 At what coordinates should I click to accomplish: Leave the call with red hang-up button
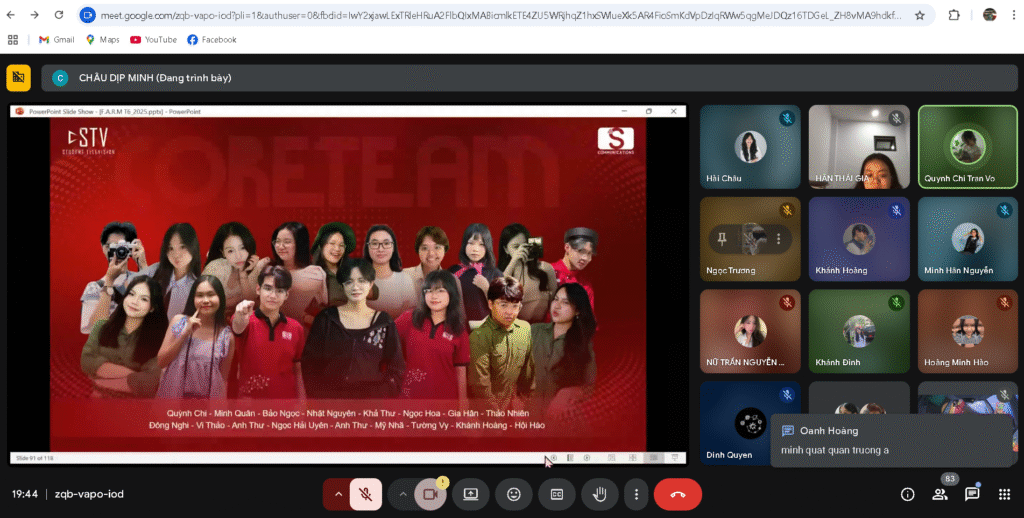[x=677, y=494]
